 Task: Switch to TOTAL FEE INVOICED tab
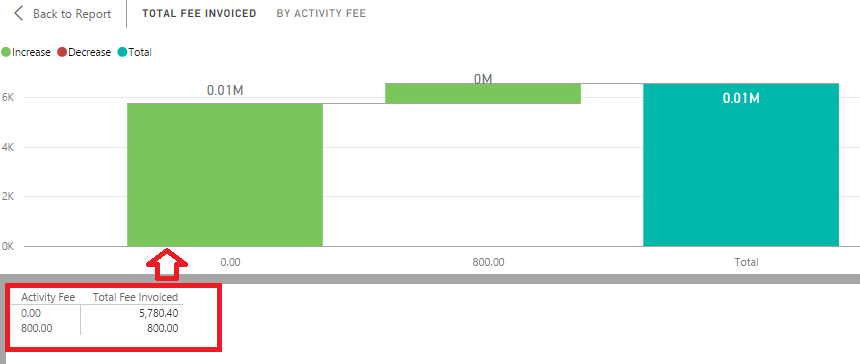point(199,14)
